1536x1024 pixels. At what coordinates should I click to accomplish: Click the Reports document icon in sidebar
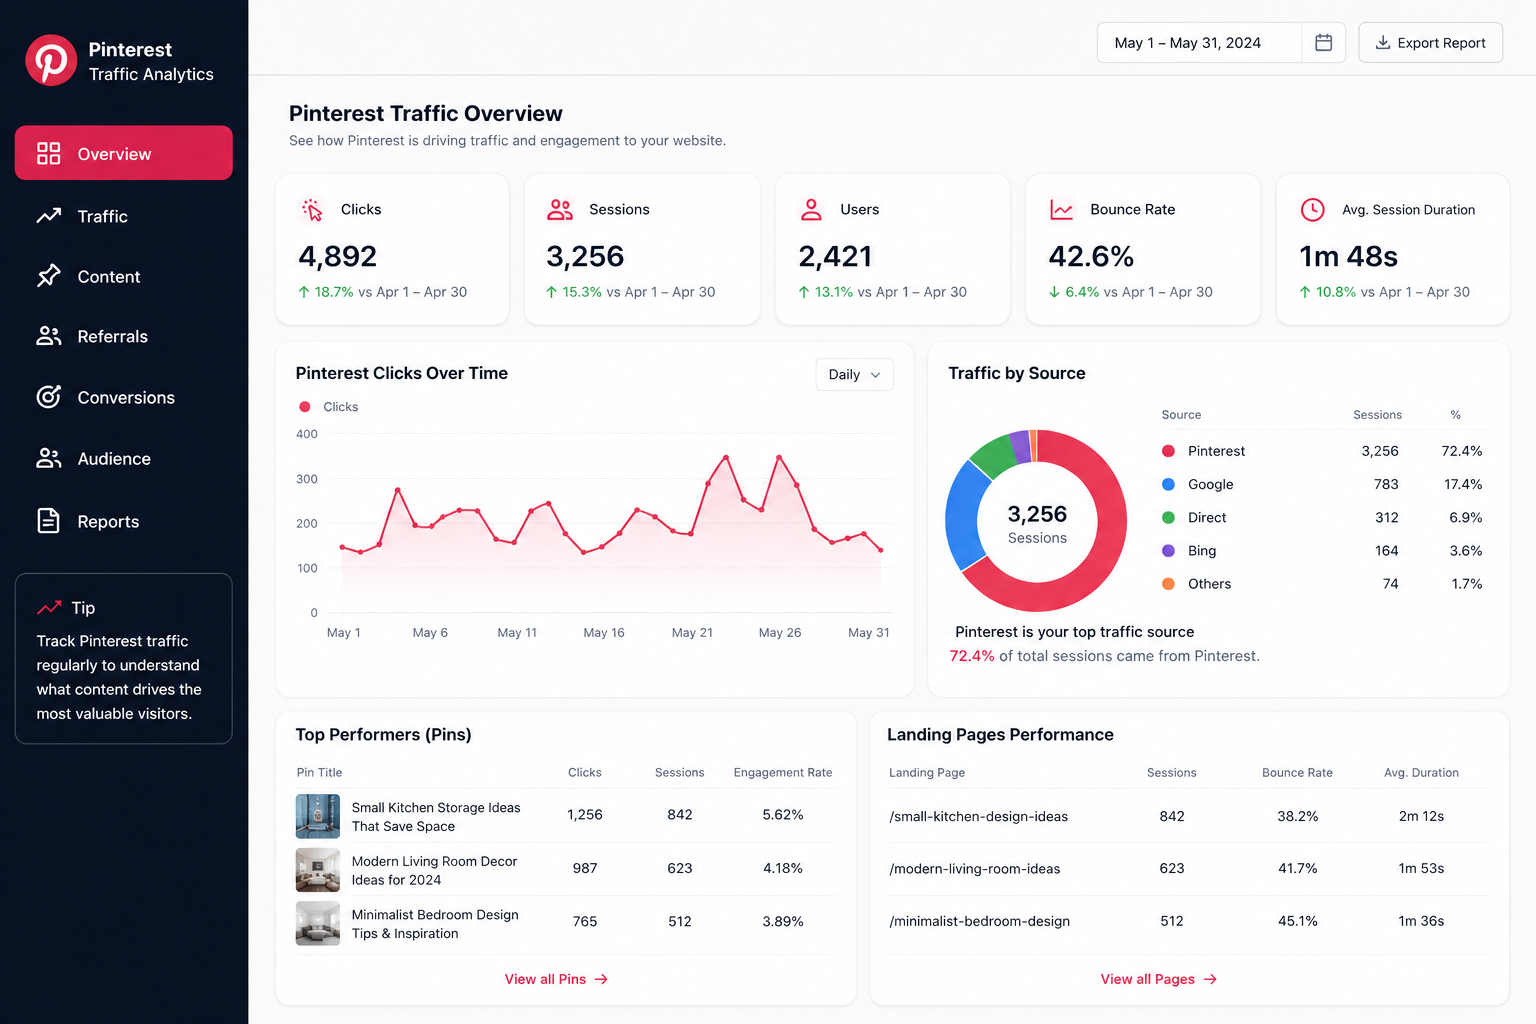49,521
